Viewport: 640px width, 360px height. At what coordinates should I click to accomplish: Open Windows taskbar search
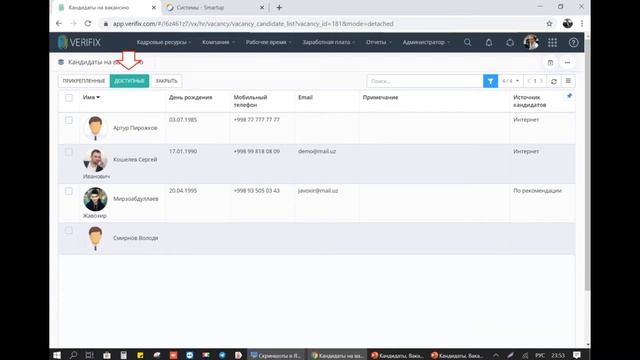73,355
